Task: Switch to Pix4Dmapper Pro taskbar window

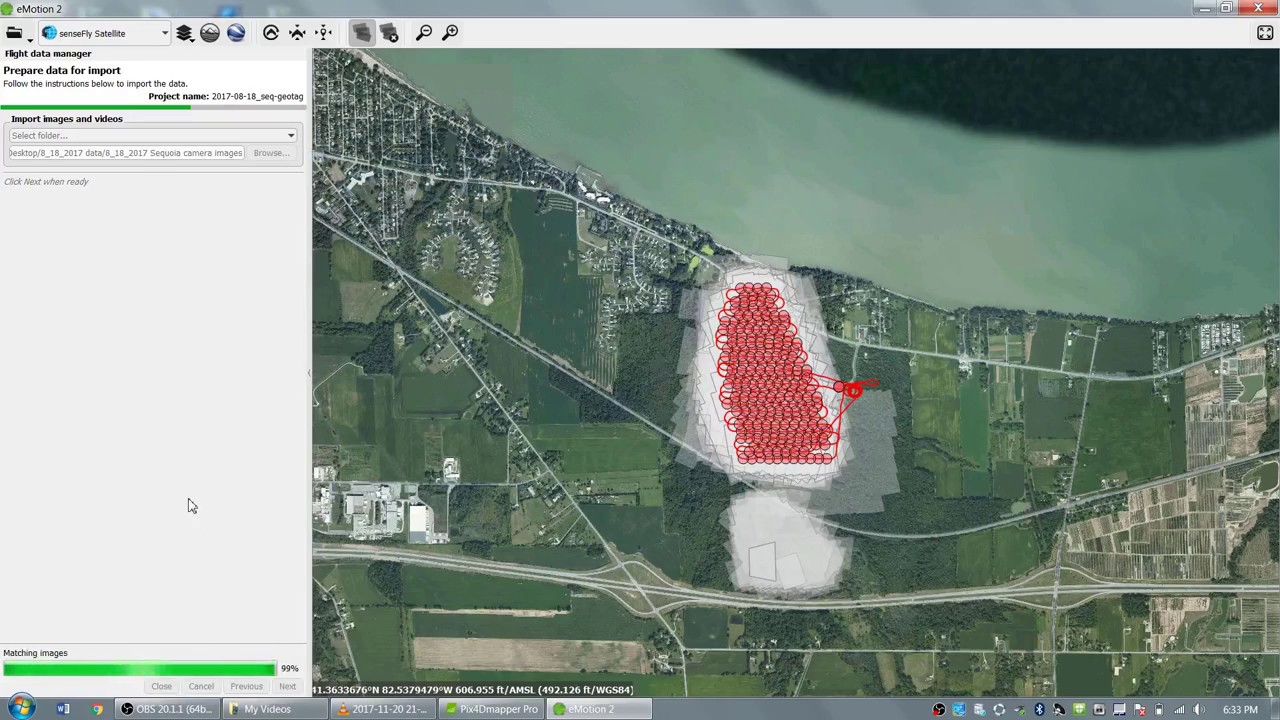Action: tap(491, 709)
